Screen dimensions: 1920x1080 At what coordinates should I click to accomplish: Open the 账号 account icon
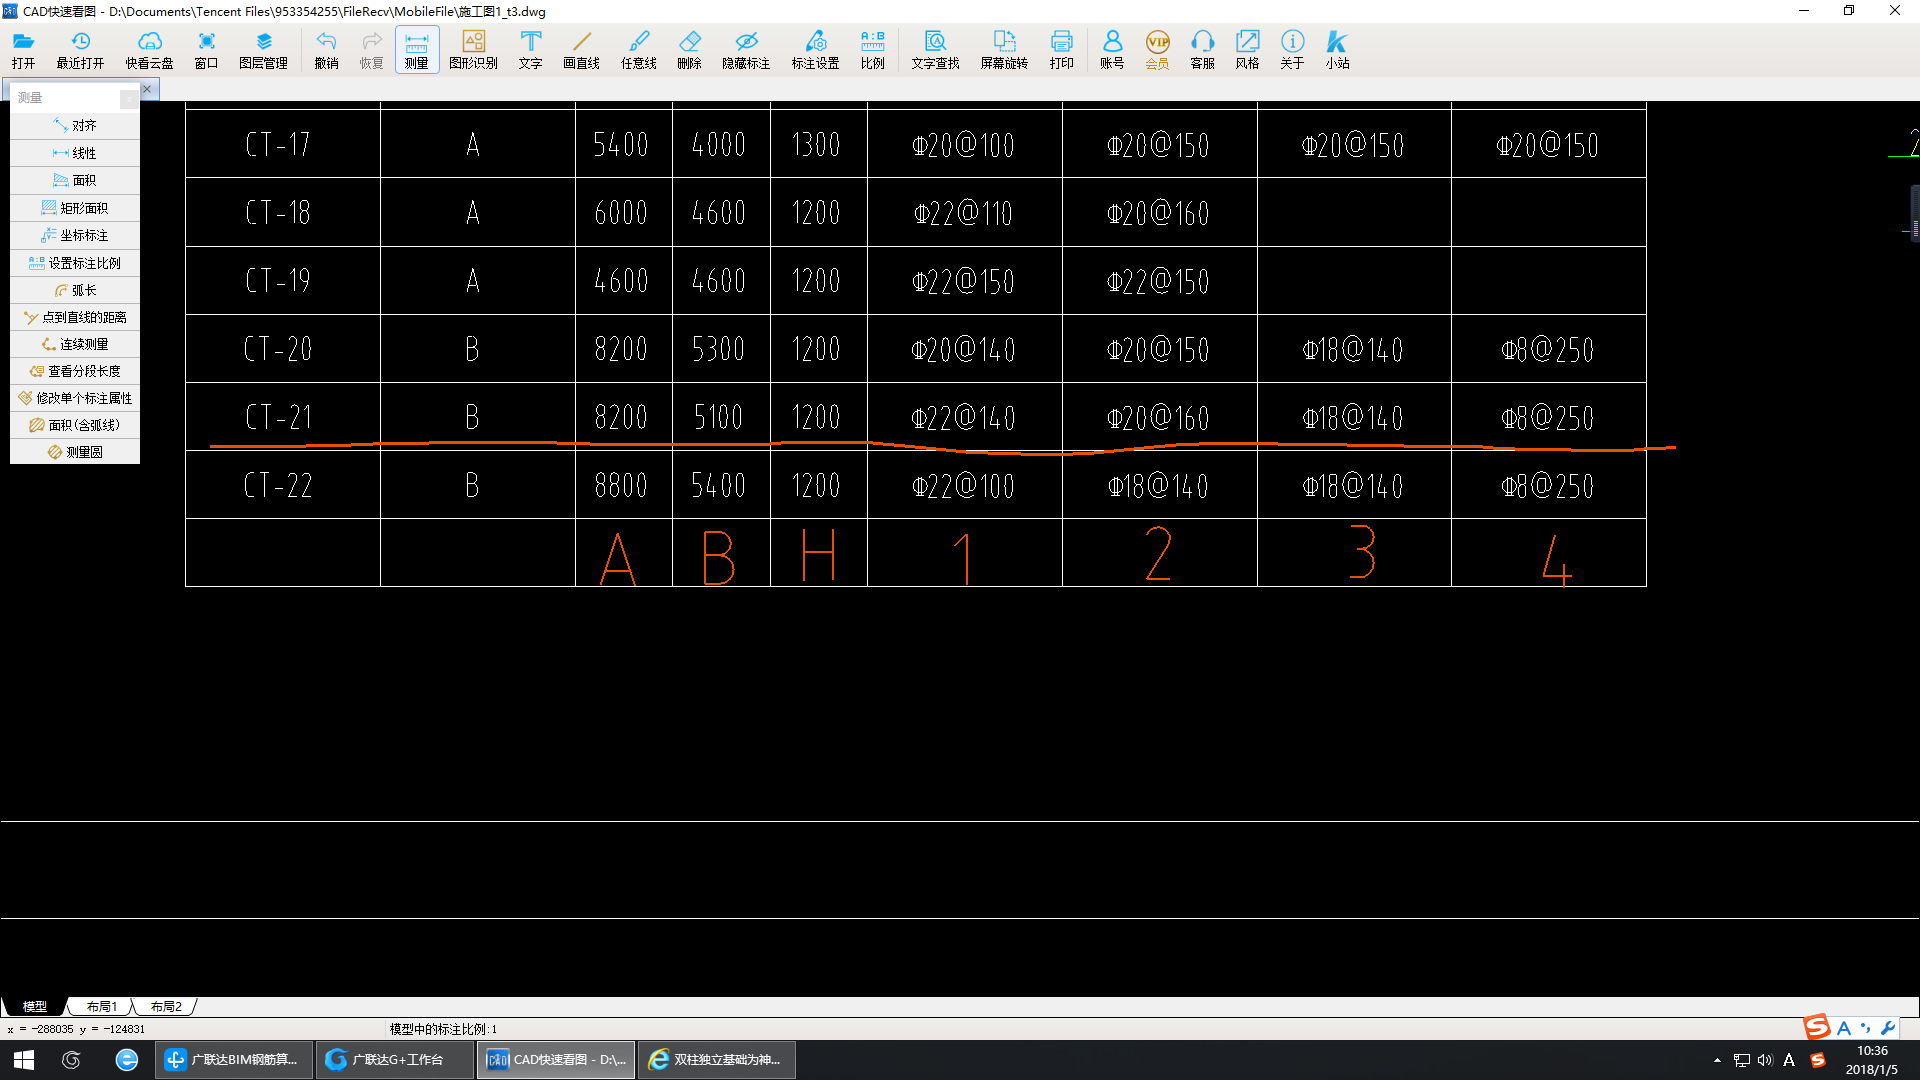click(1112, 49)
